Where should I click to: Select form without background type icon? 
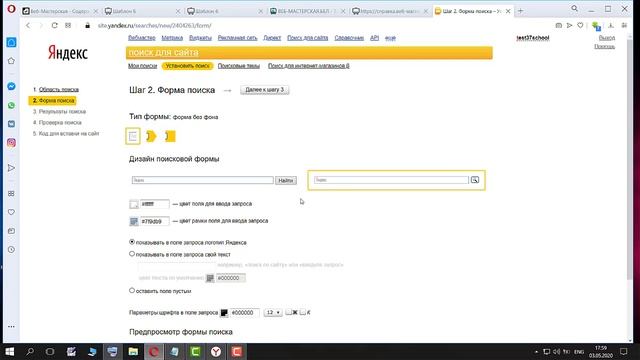coord(133,136)
